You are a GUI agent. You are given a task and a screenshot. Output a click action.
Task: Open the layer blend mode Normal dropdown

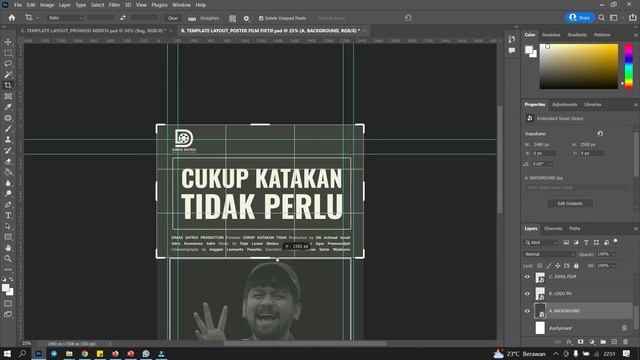pos(549,254)
